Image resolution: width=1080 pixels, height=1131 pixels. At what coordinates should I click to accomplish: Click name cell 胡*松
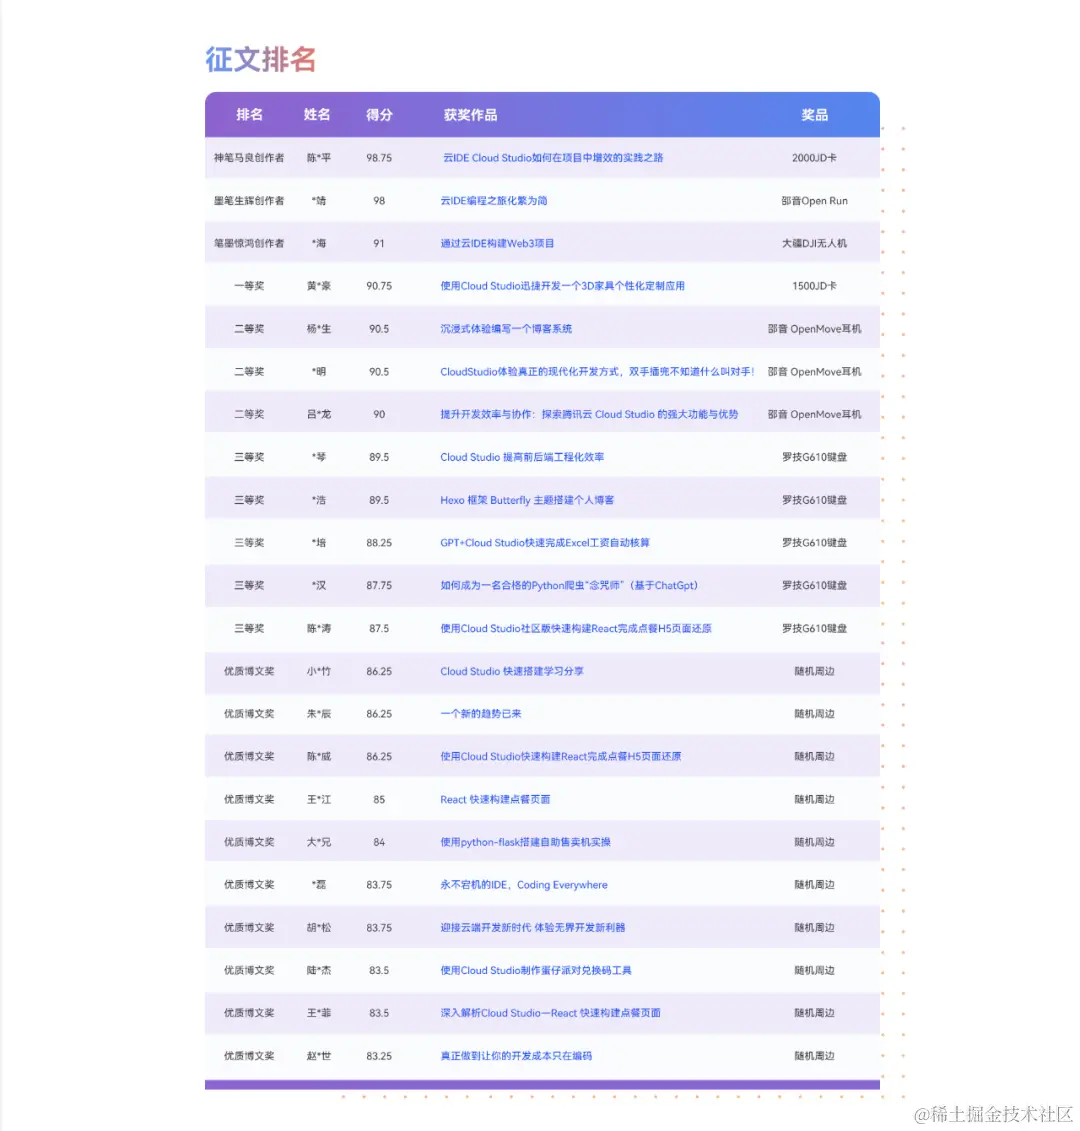click(318, 928)
